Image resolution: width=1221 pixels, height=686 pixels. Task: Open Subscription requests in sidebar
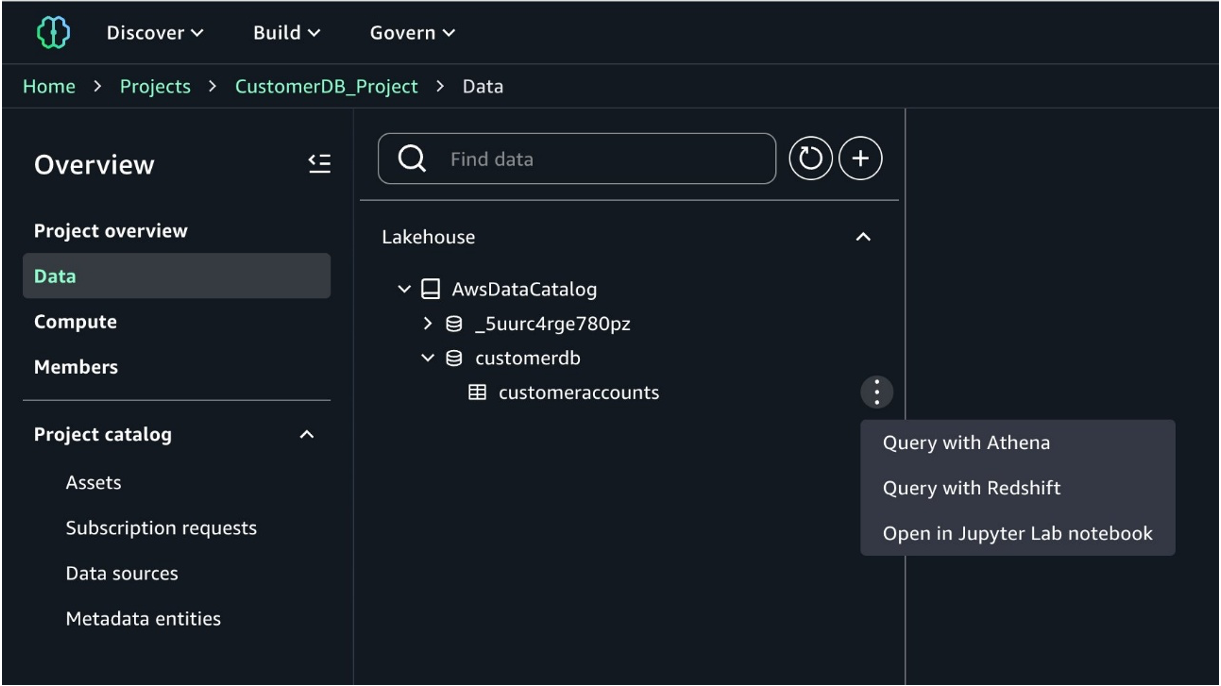161,528
